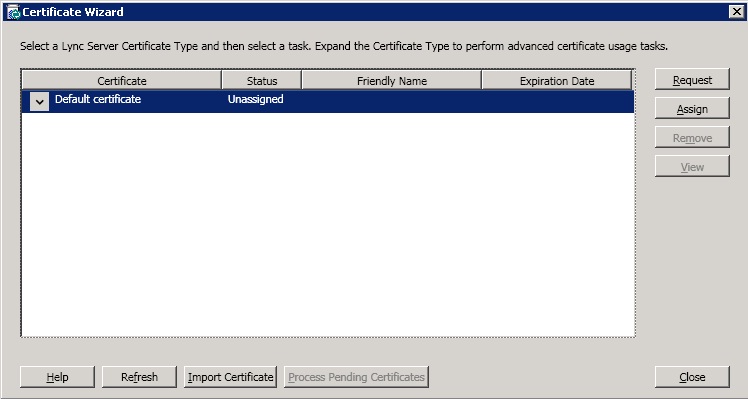Click the grayed Remove button
Image resolution: width=748 pixels, height=399 pixels.
[x=692, y=138]
